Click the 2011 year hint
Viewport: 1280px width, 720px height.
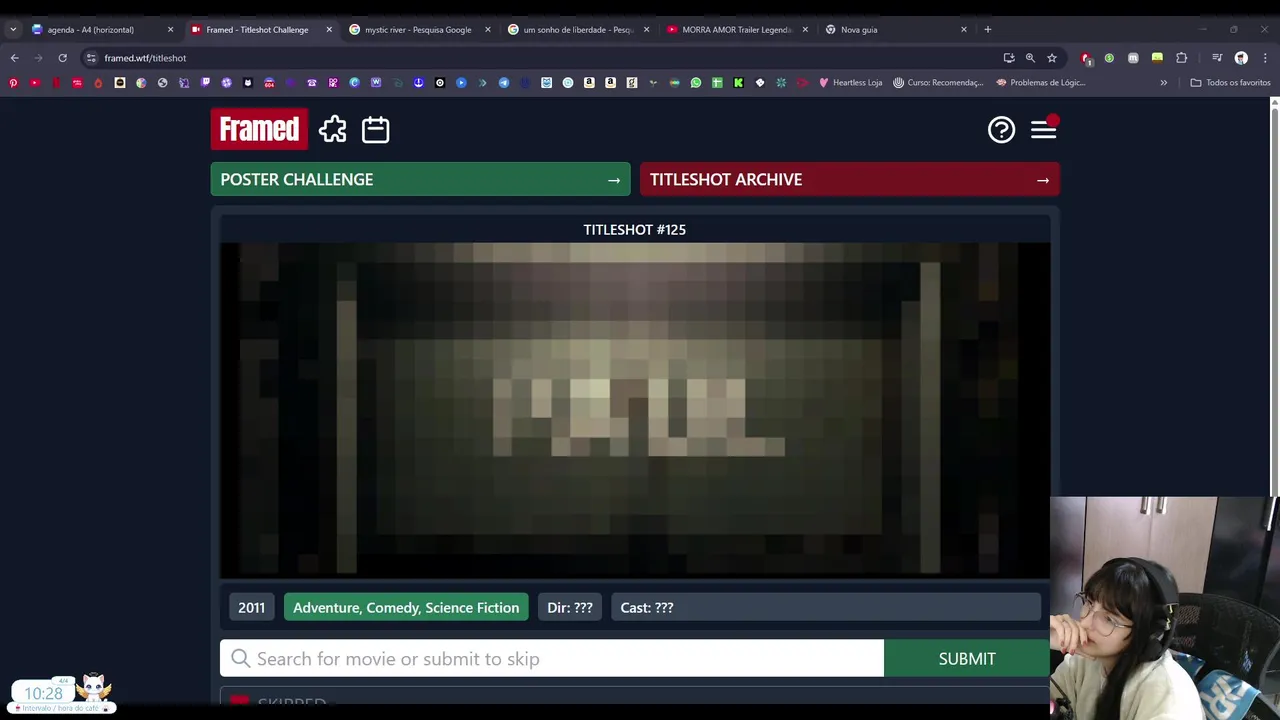point(251,607)
